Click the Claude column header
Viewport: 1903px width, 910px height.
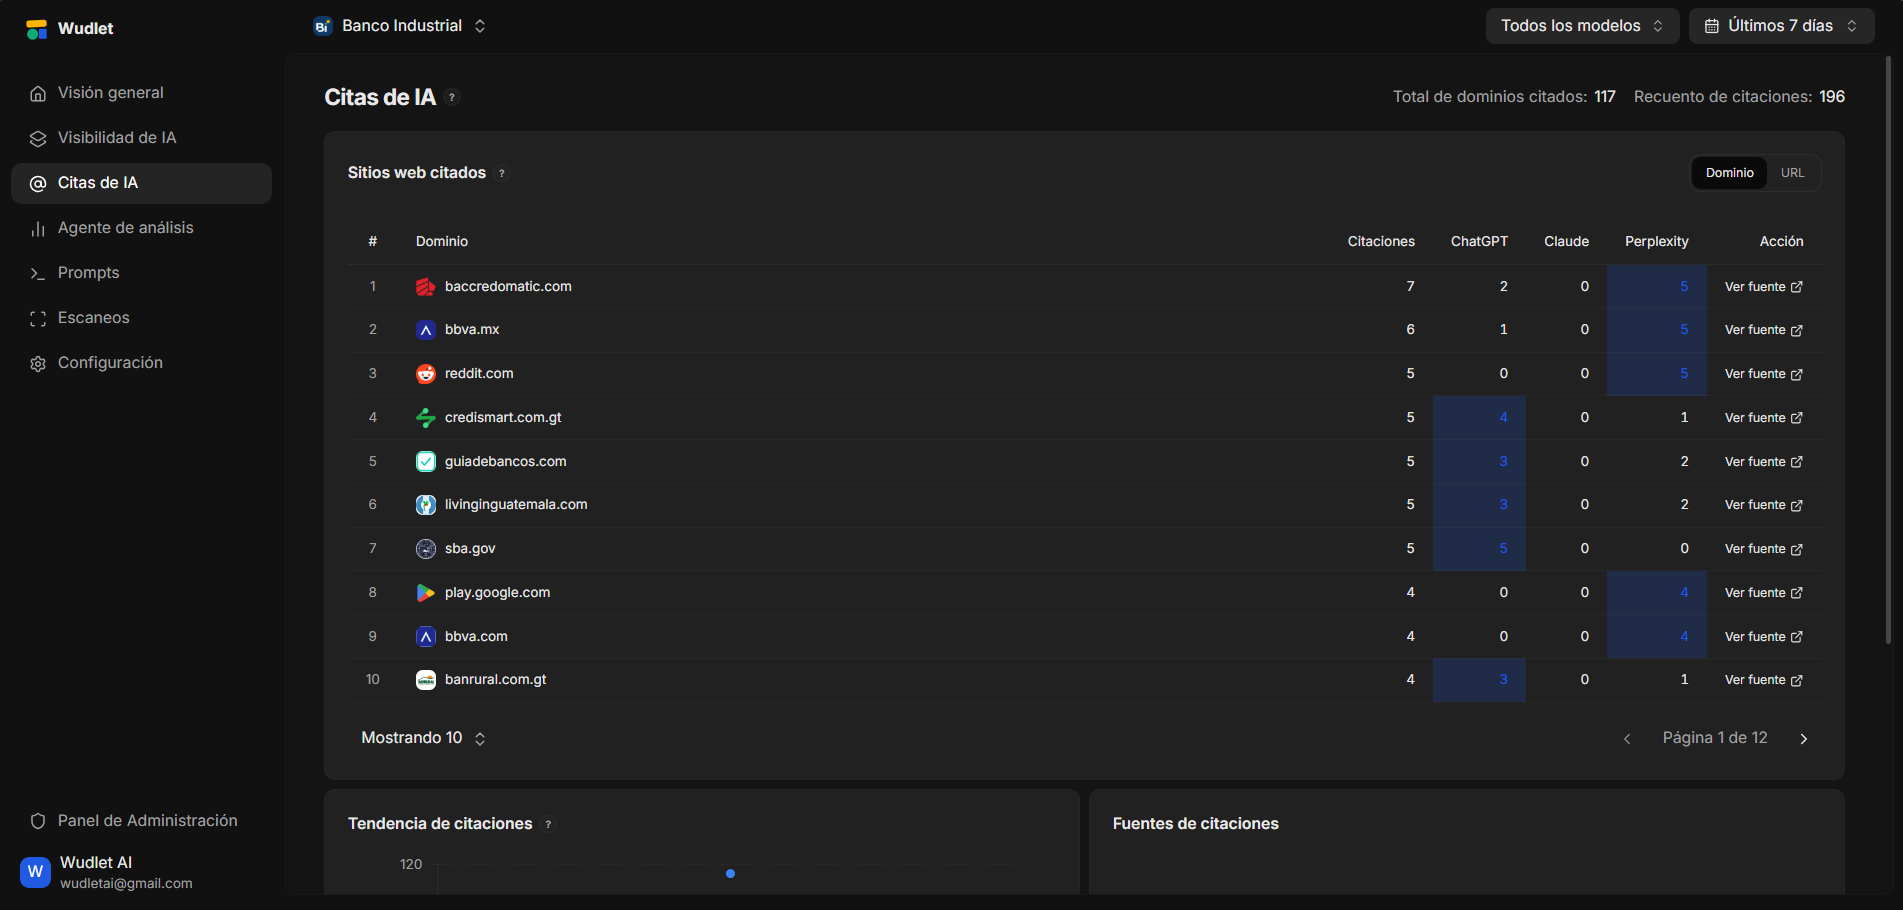[x=1566, y=241]
